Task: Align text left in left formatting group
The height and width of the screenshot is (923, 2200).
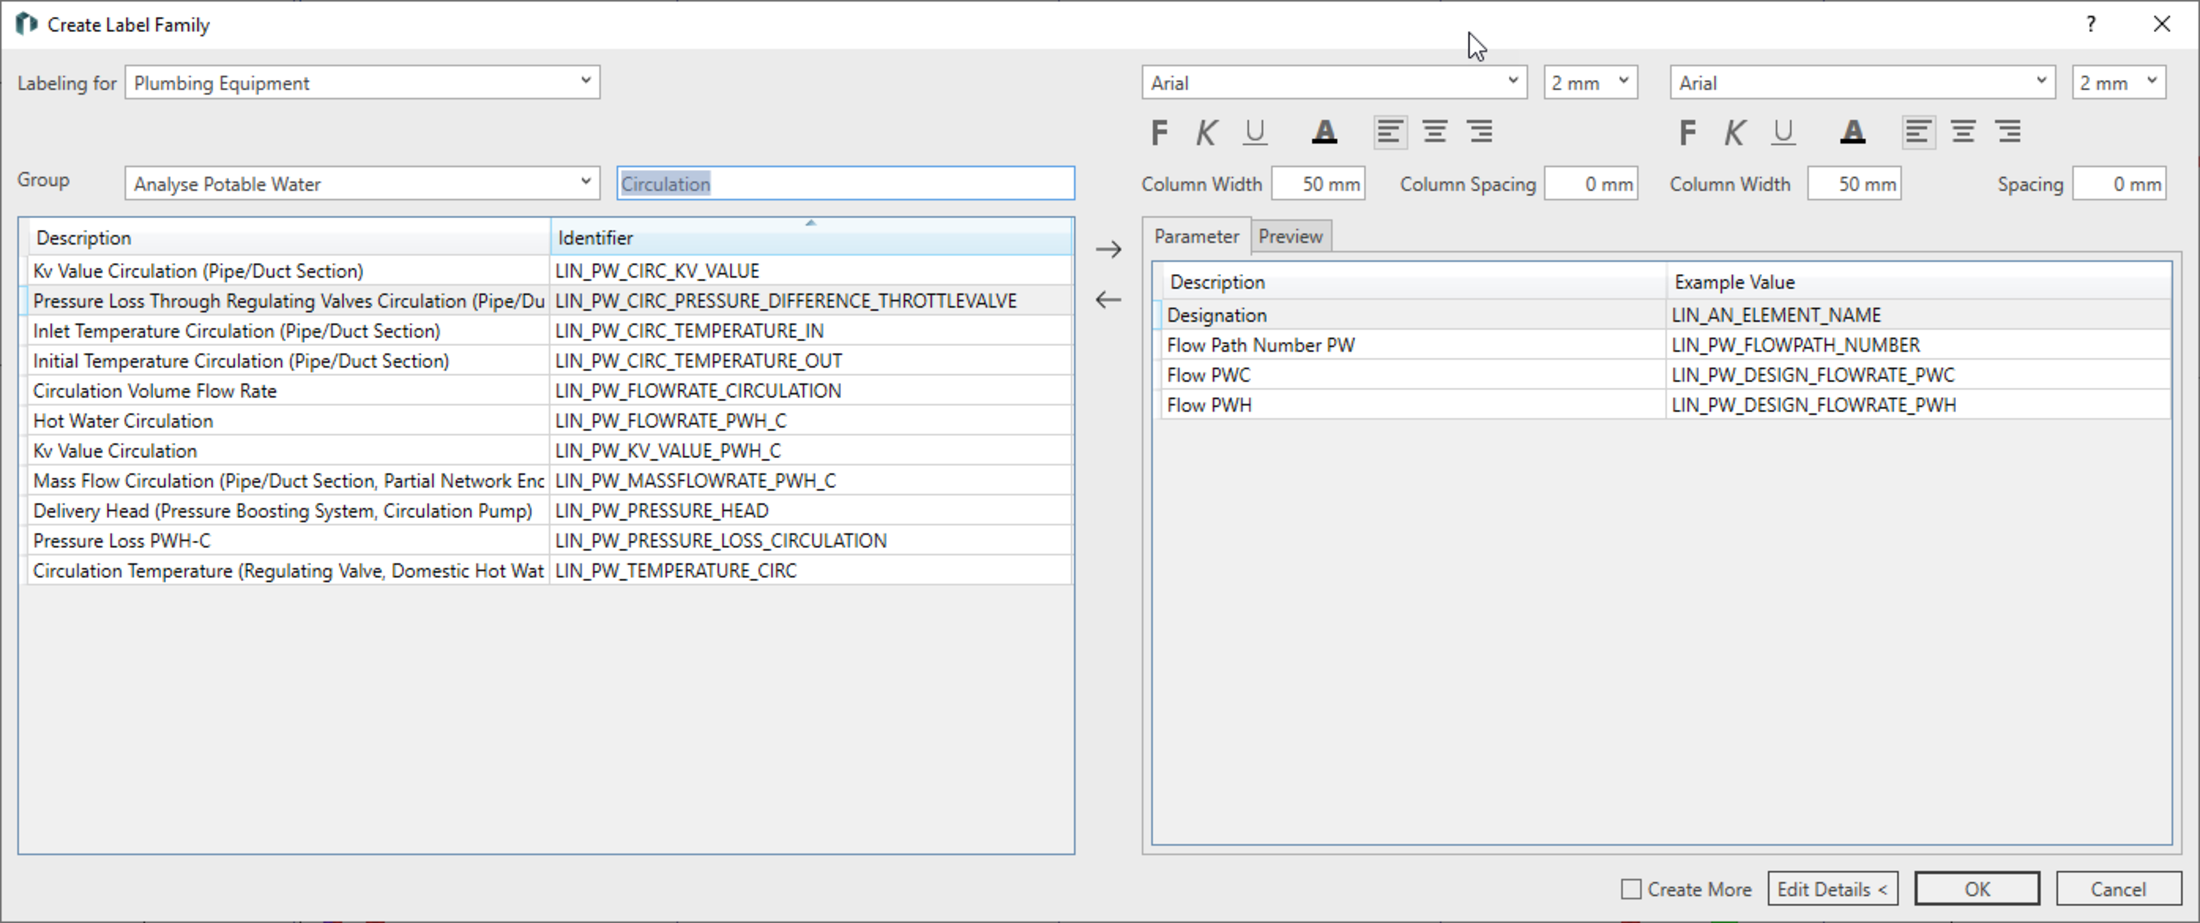Action: [x=1389, y=132]
